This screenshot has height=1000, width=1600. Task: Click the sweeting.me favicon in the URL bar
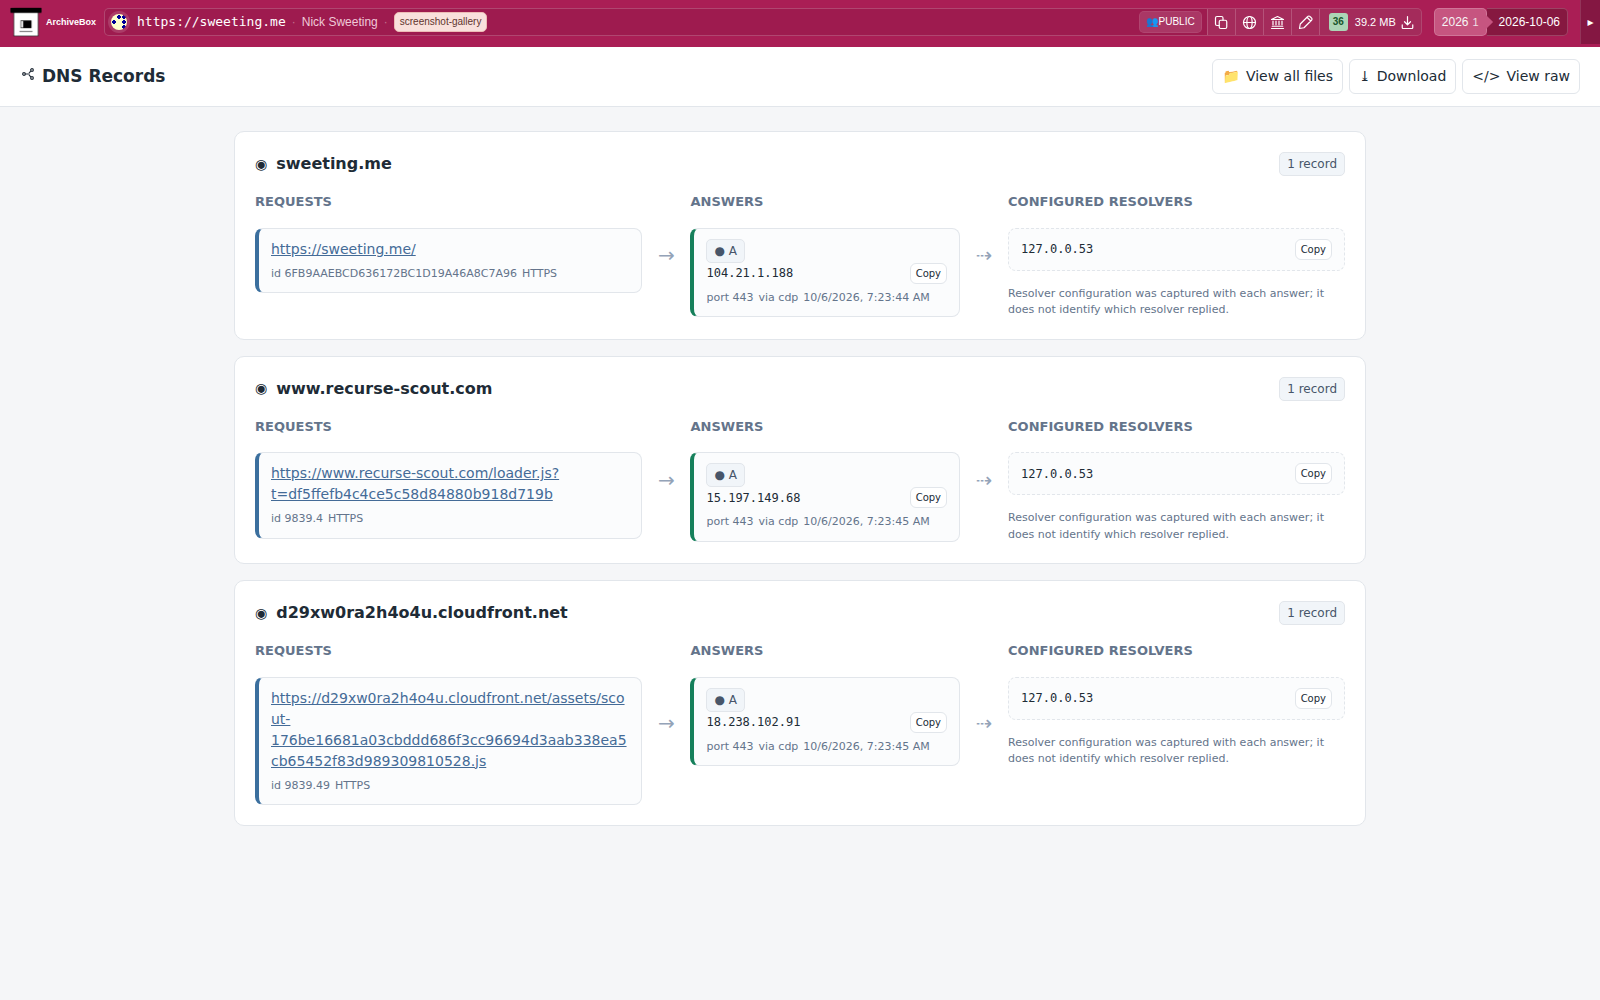point(119,22)
